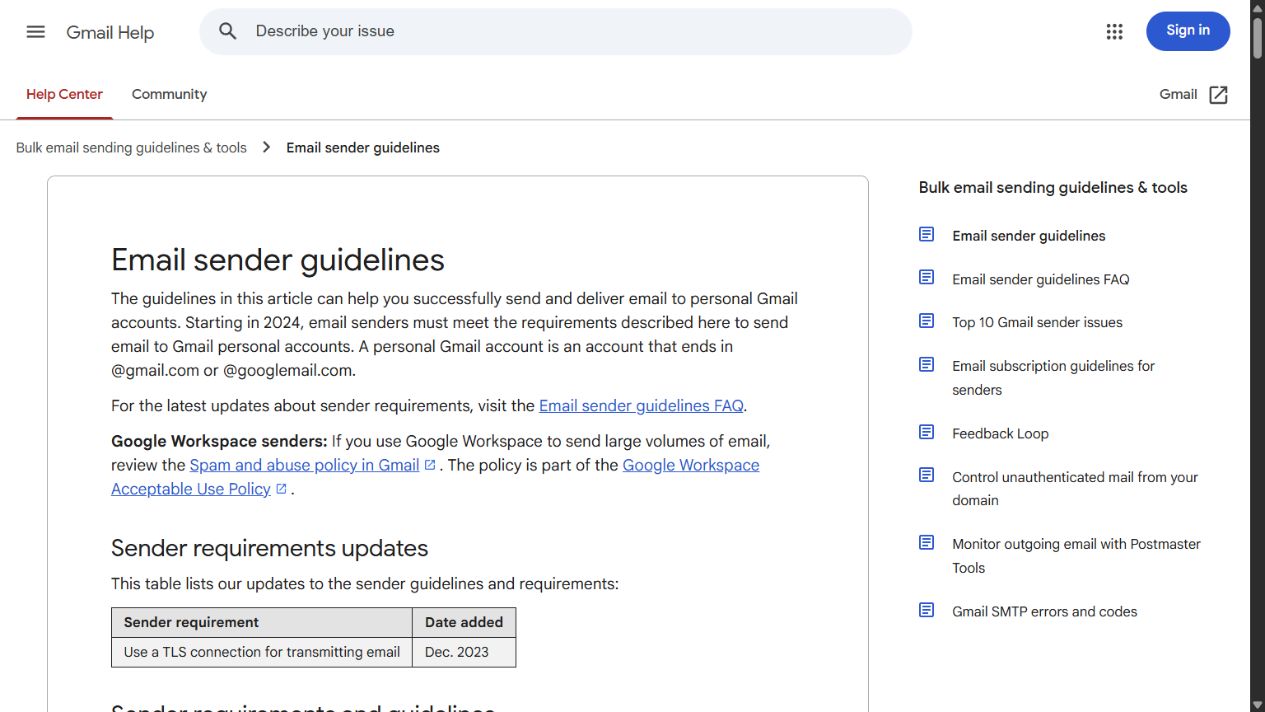1265x712 pixels.
Task: Click article icon beside Monitor outgoing email
Action: coord(927,543)
